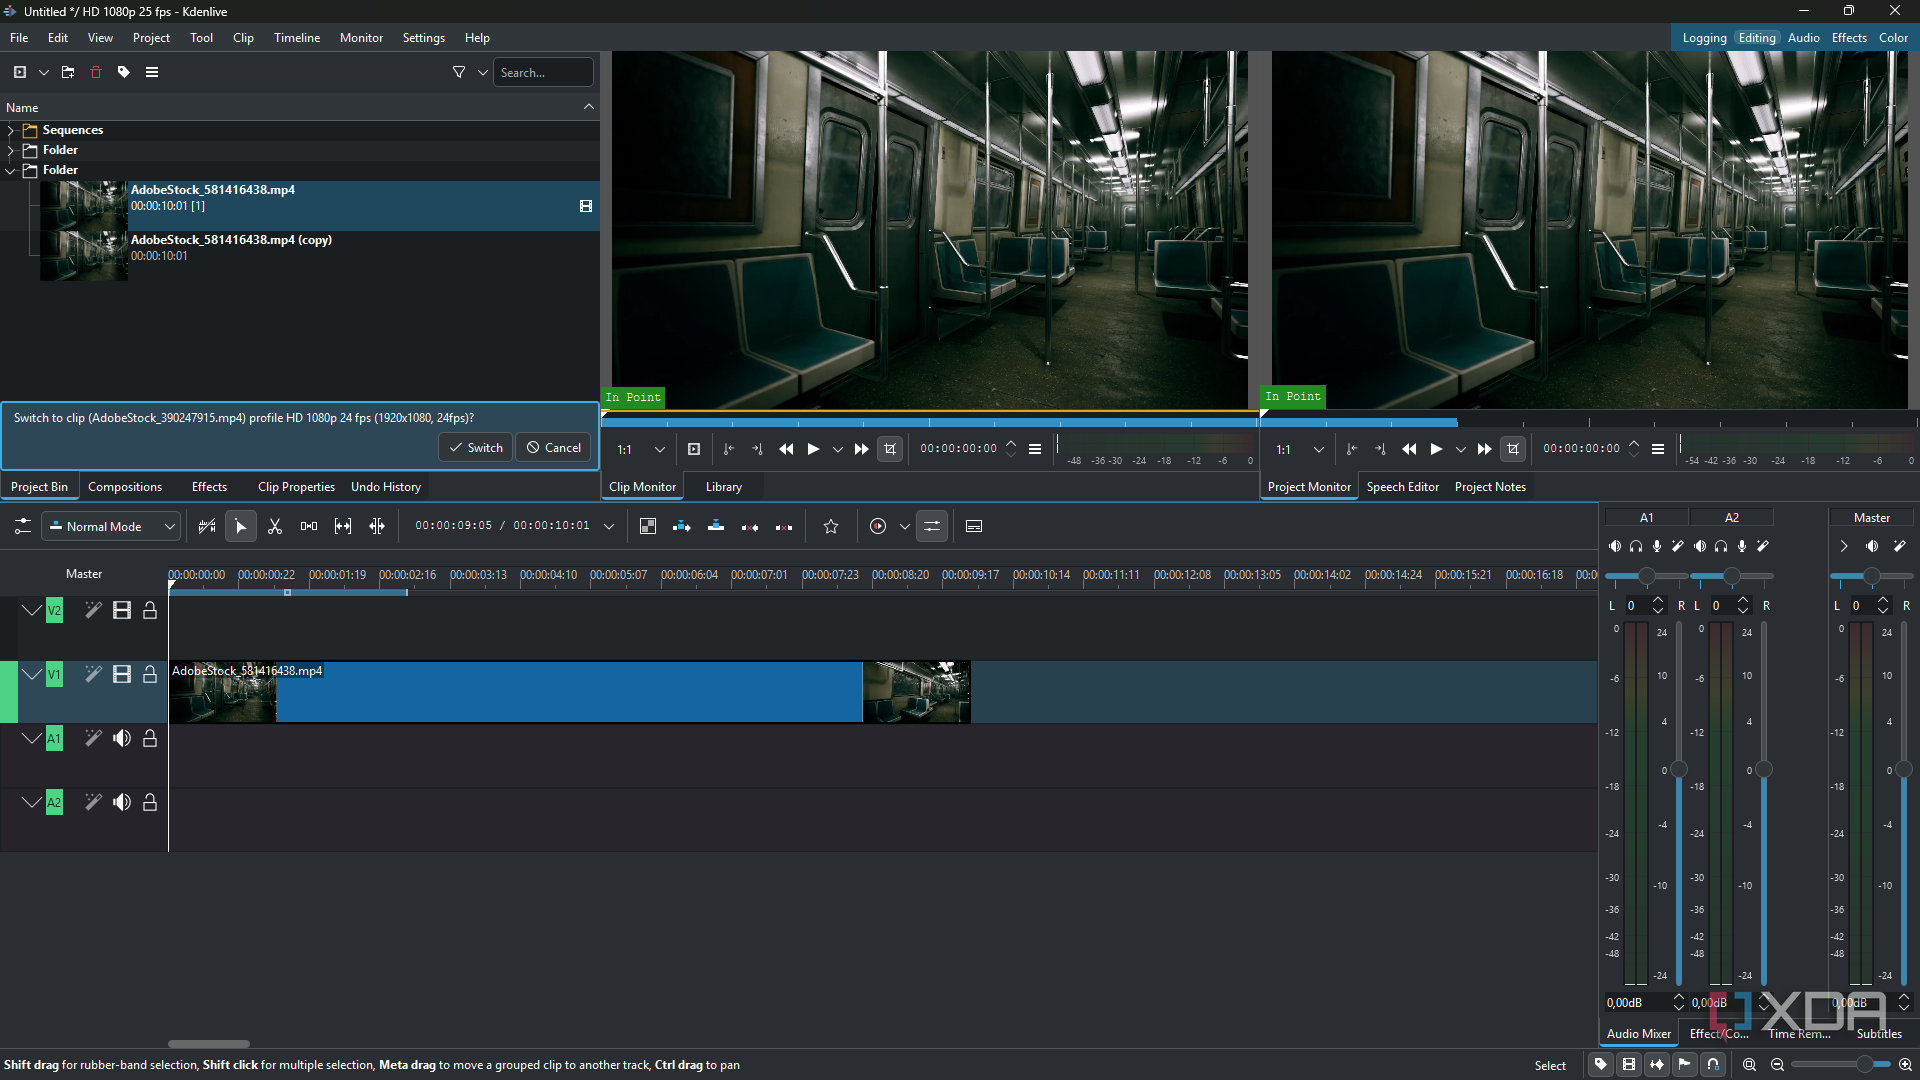Open timecode format dropdown in timeline toolbar

(609, 527)
